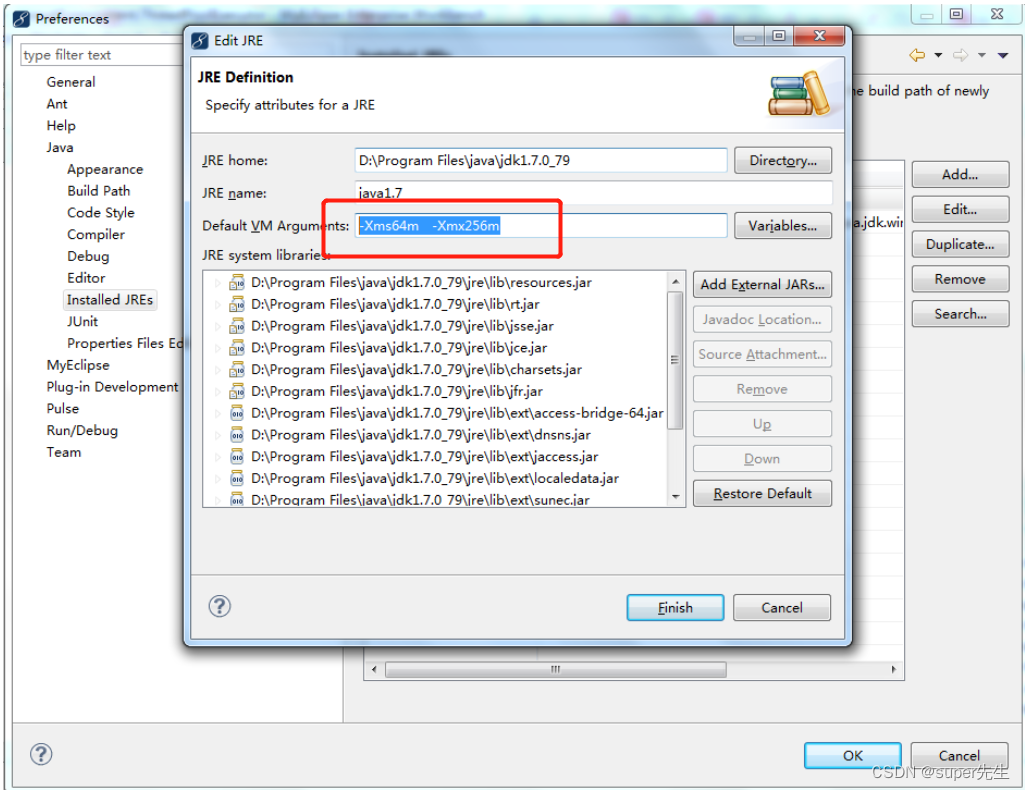Select MyEclipse in preferences tree

tap(78, 365)
